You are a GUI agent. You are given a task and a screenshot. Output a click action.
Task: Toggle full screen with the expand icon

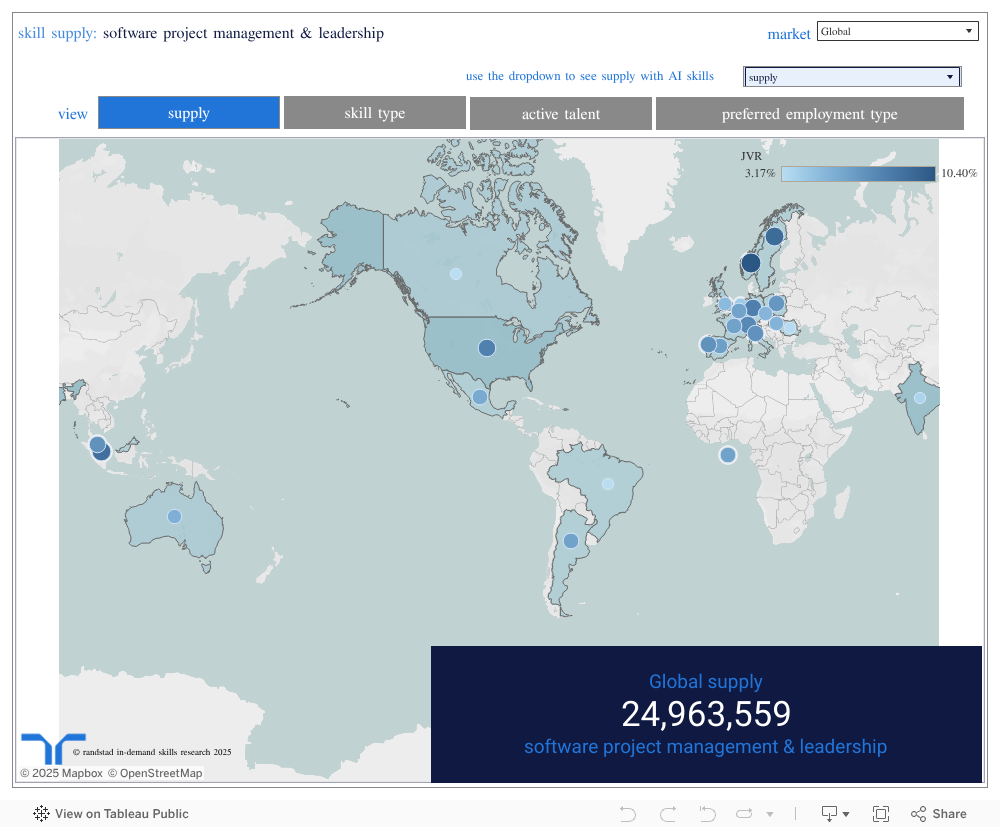point(881,813)
